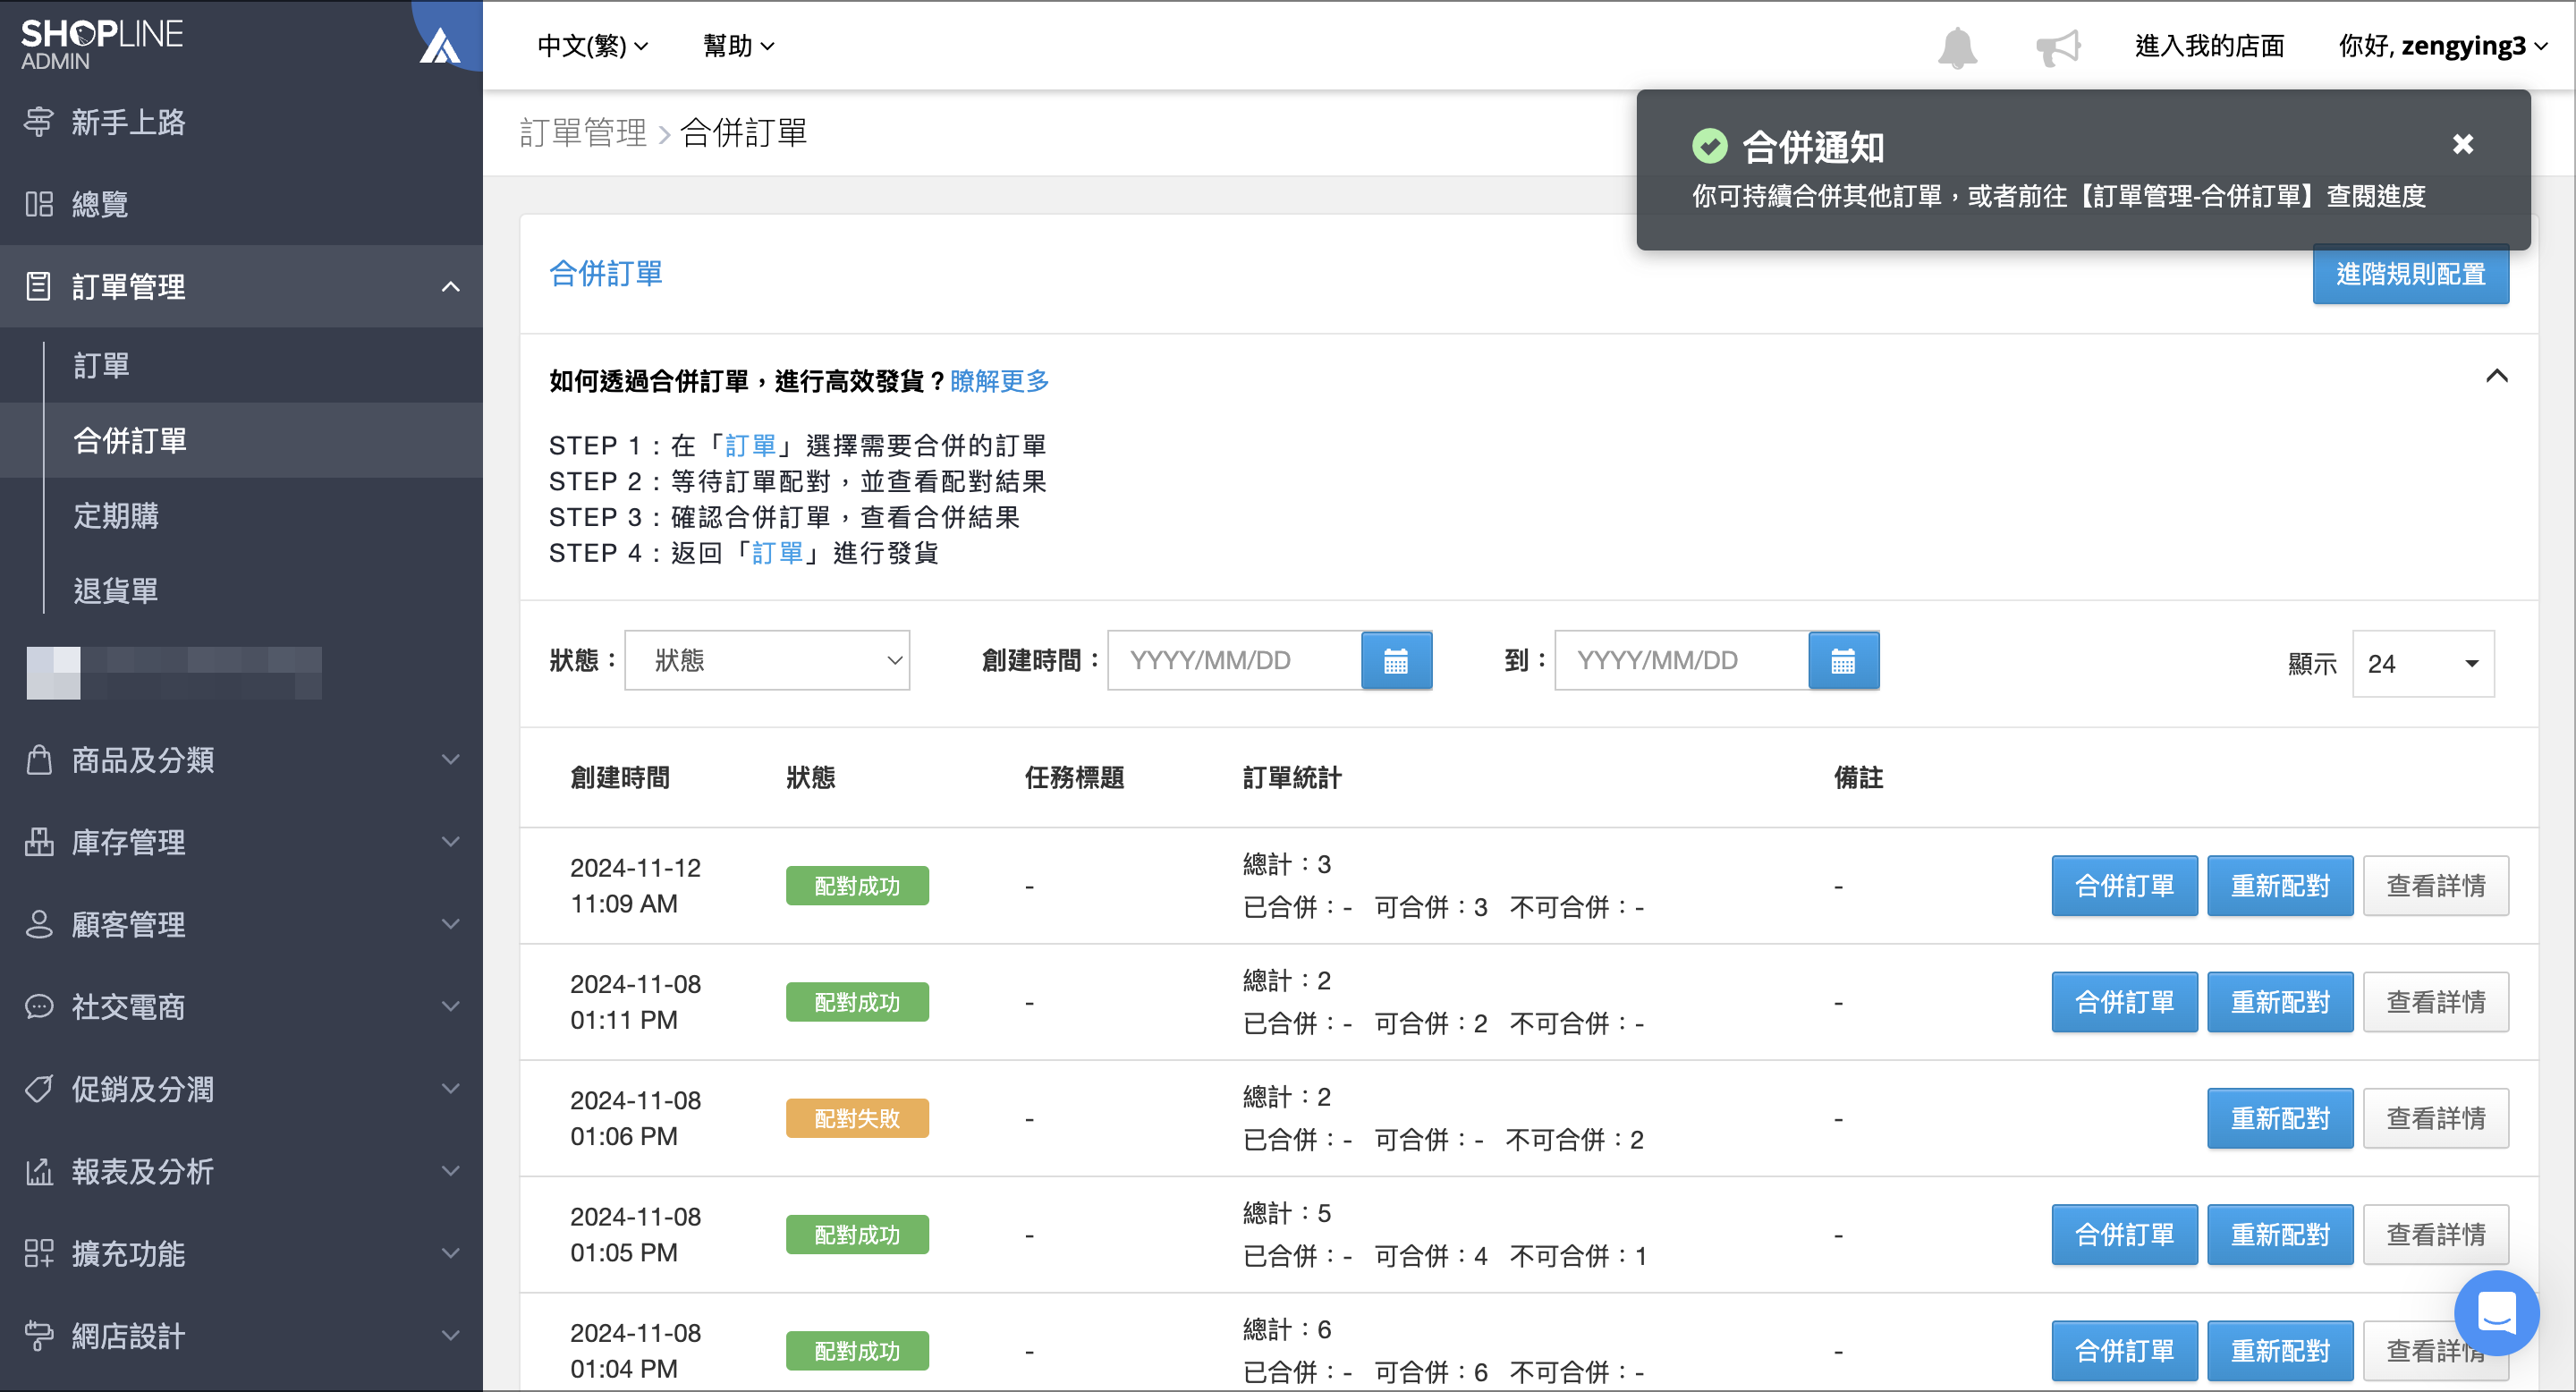Viewport: 2576px width, 1392px height.
Task: Open the 中文(繁) language dropdown
Action: 593,46
